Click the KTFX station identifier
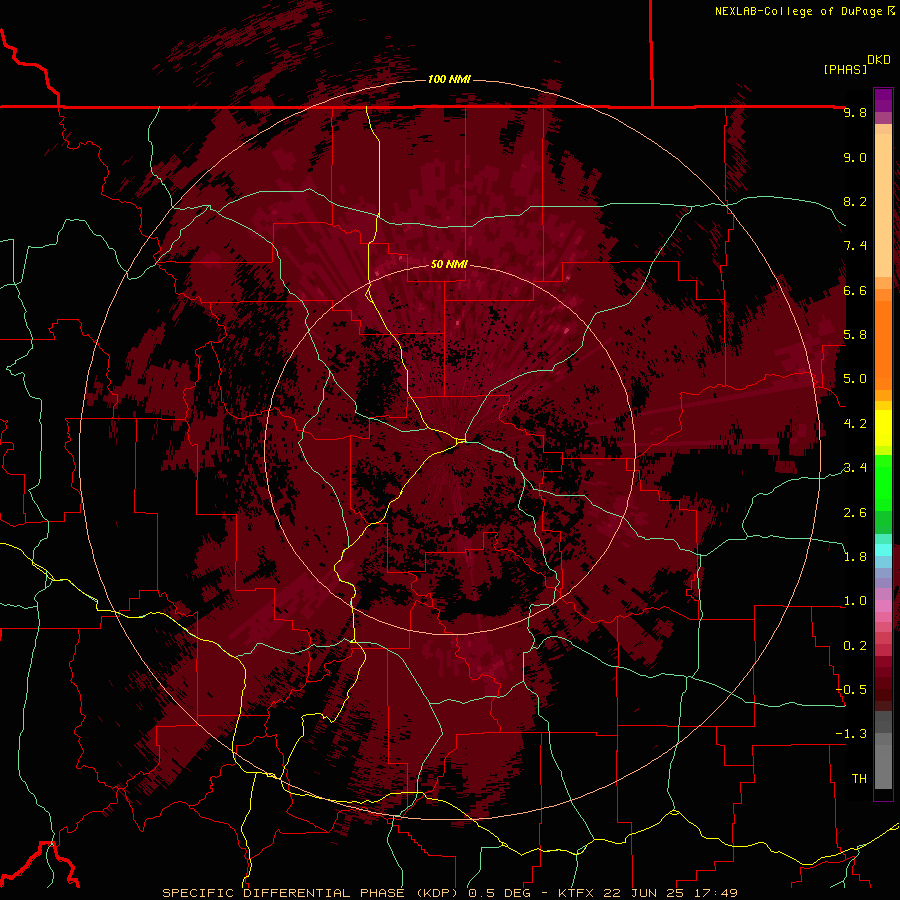 click(575, 893)
